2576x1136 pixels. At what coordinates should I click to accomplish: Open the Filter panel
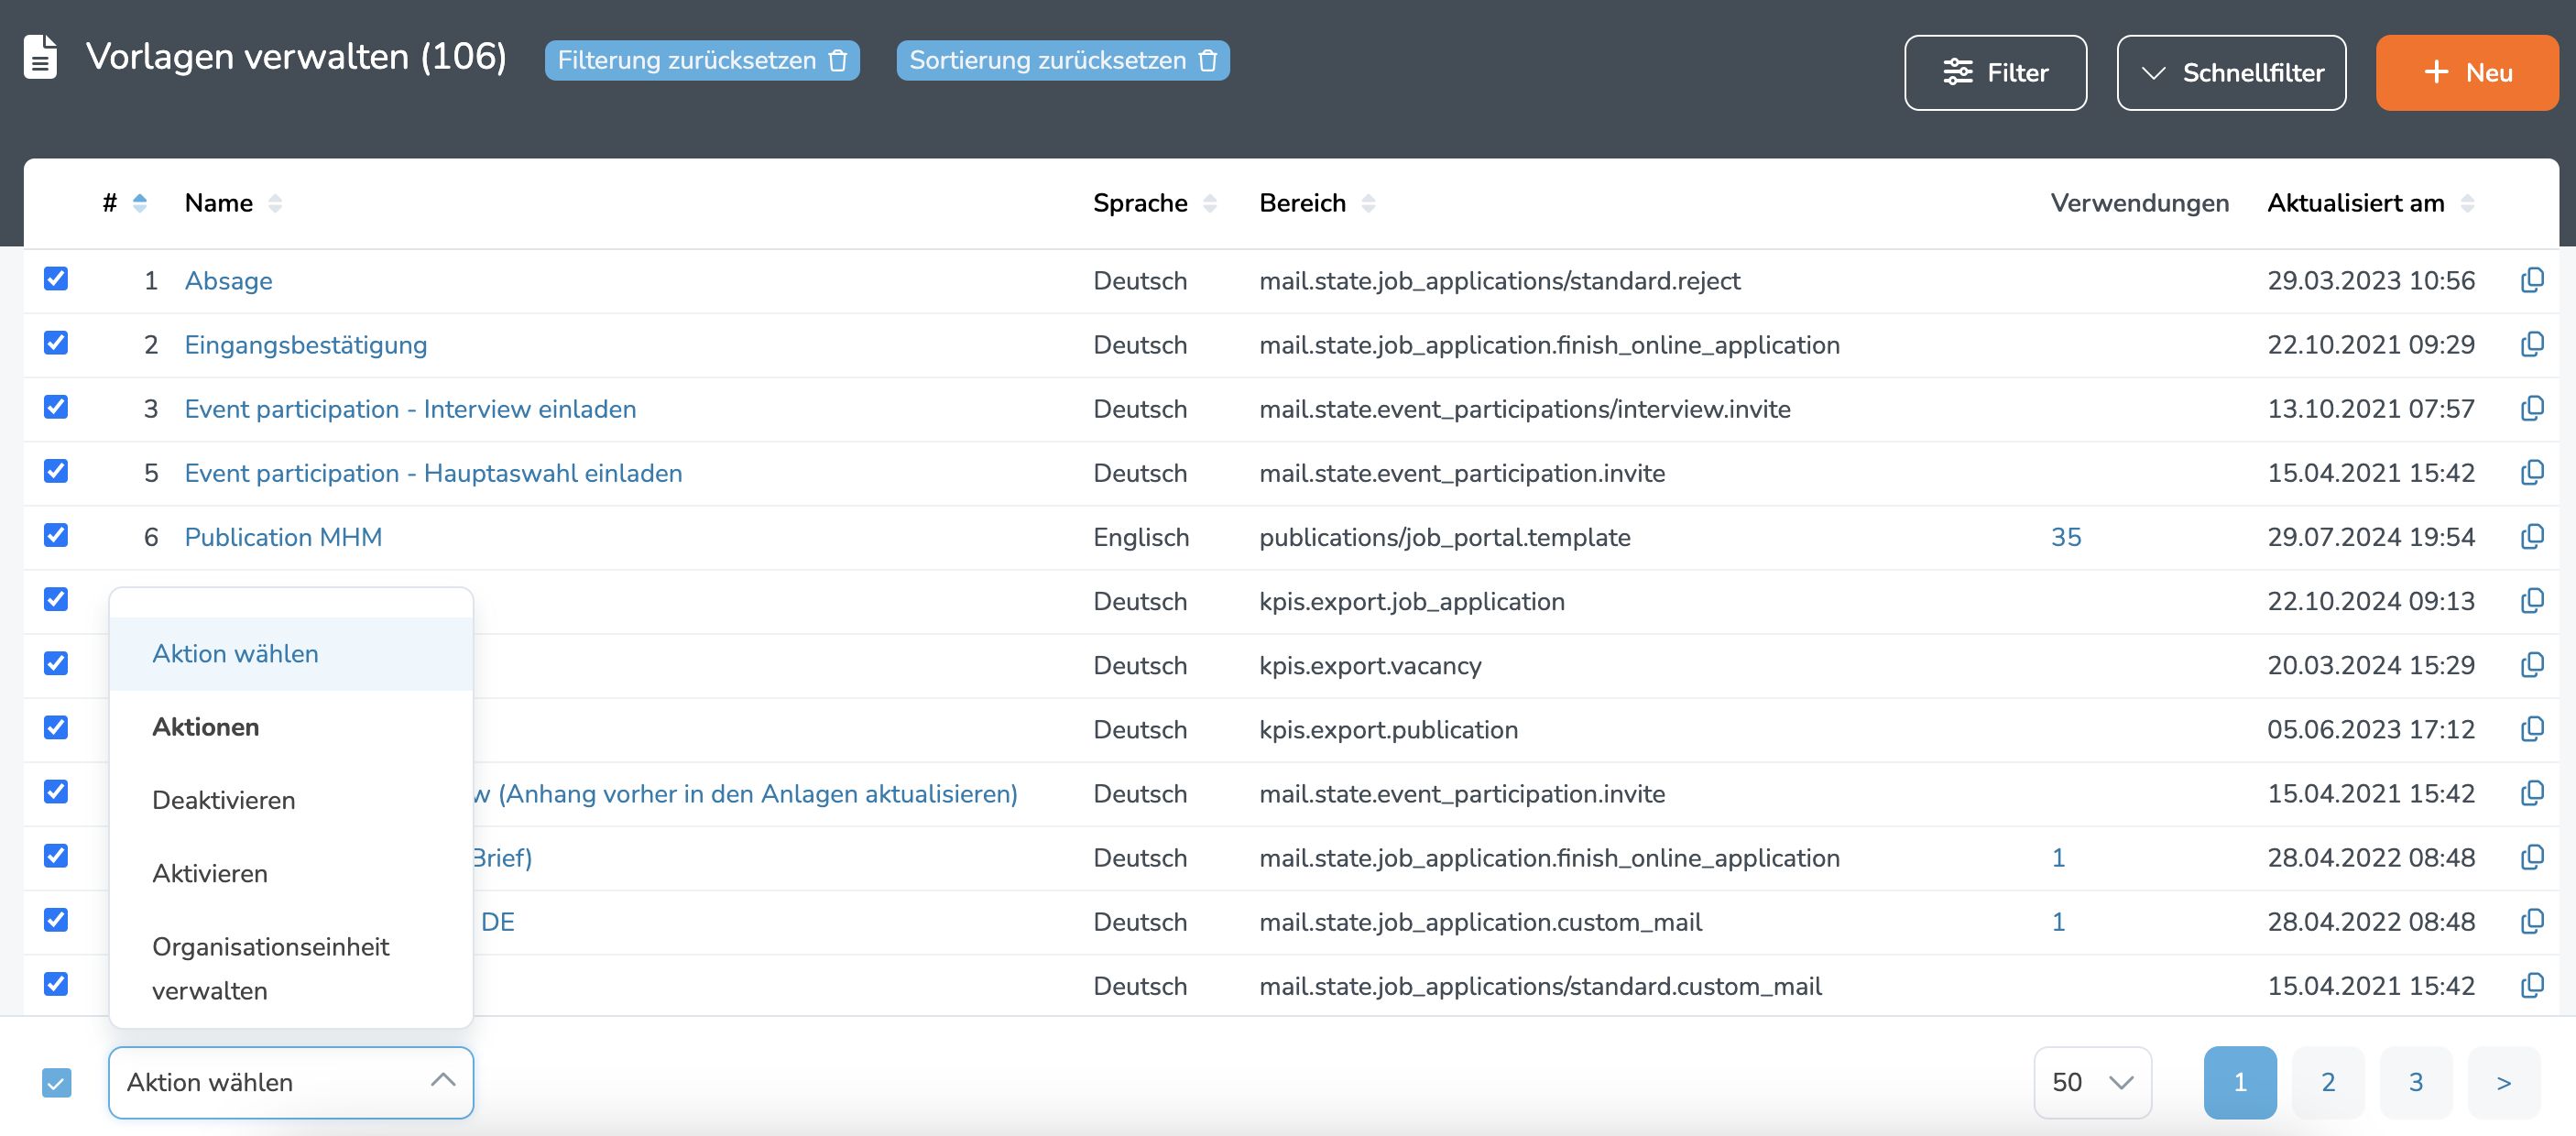pos(1995,72)
